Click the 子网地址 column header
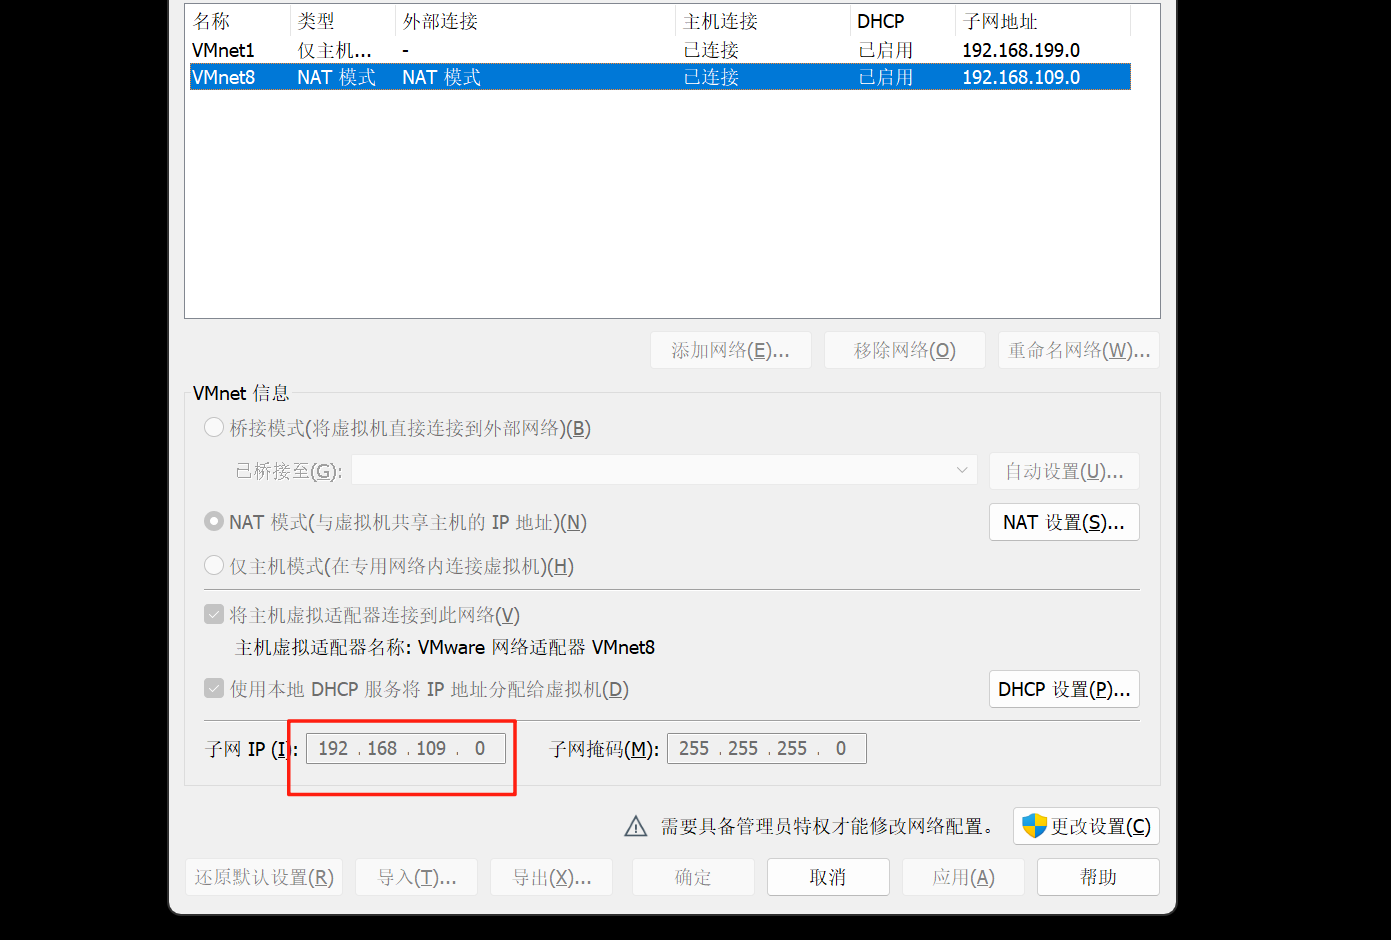Viewport: 1391px width, 940px height. coord(1044,21)
